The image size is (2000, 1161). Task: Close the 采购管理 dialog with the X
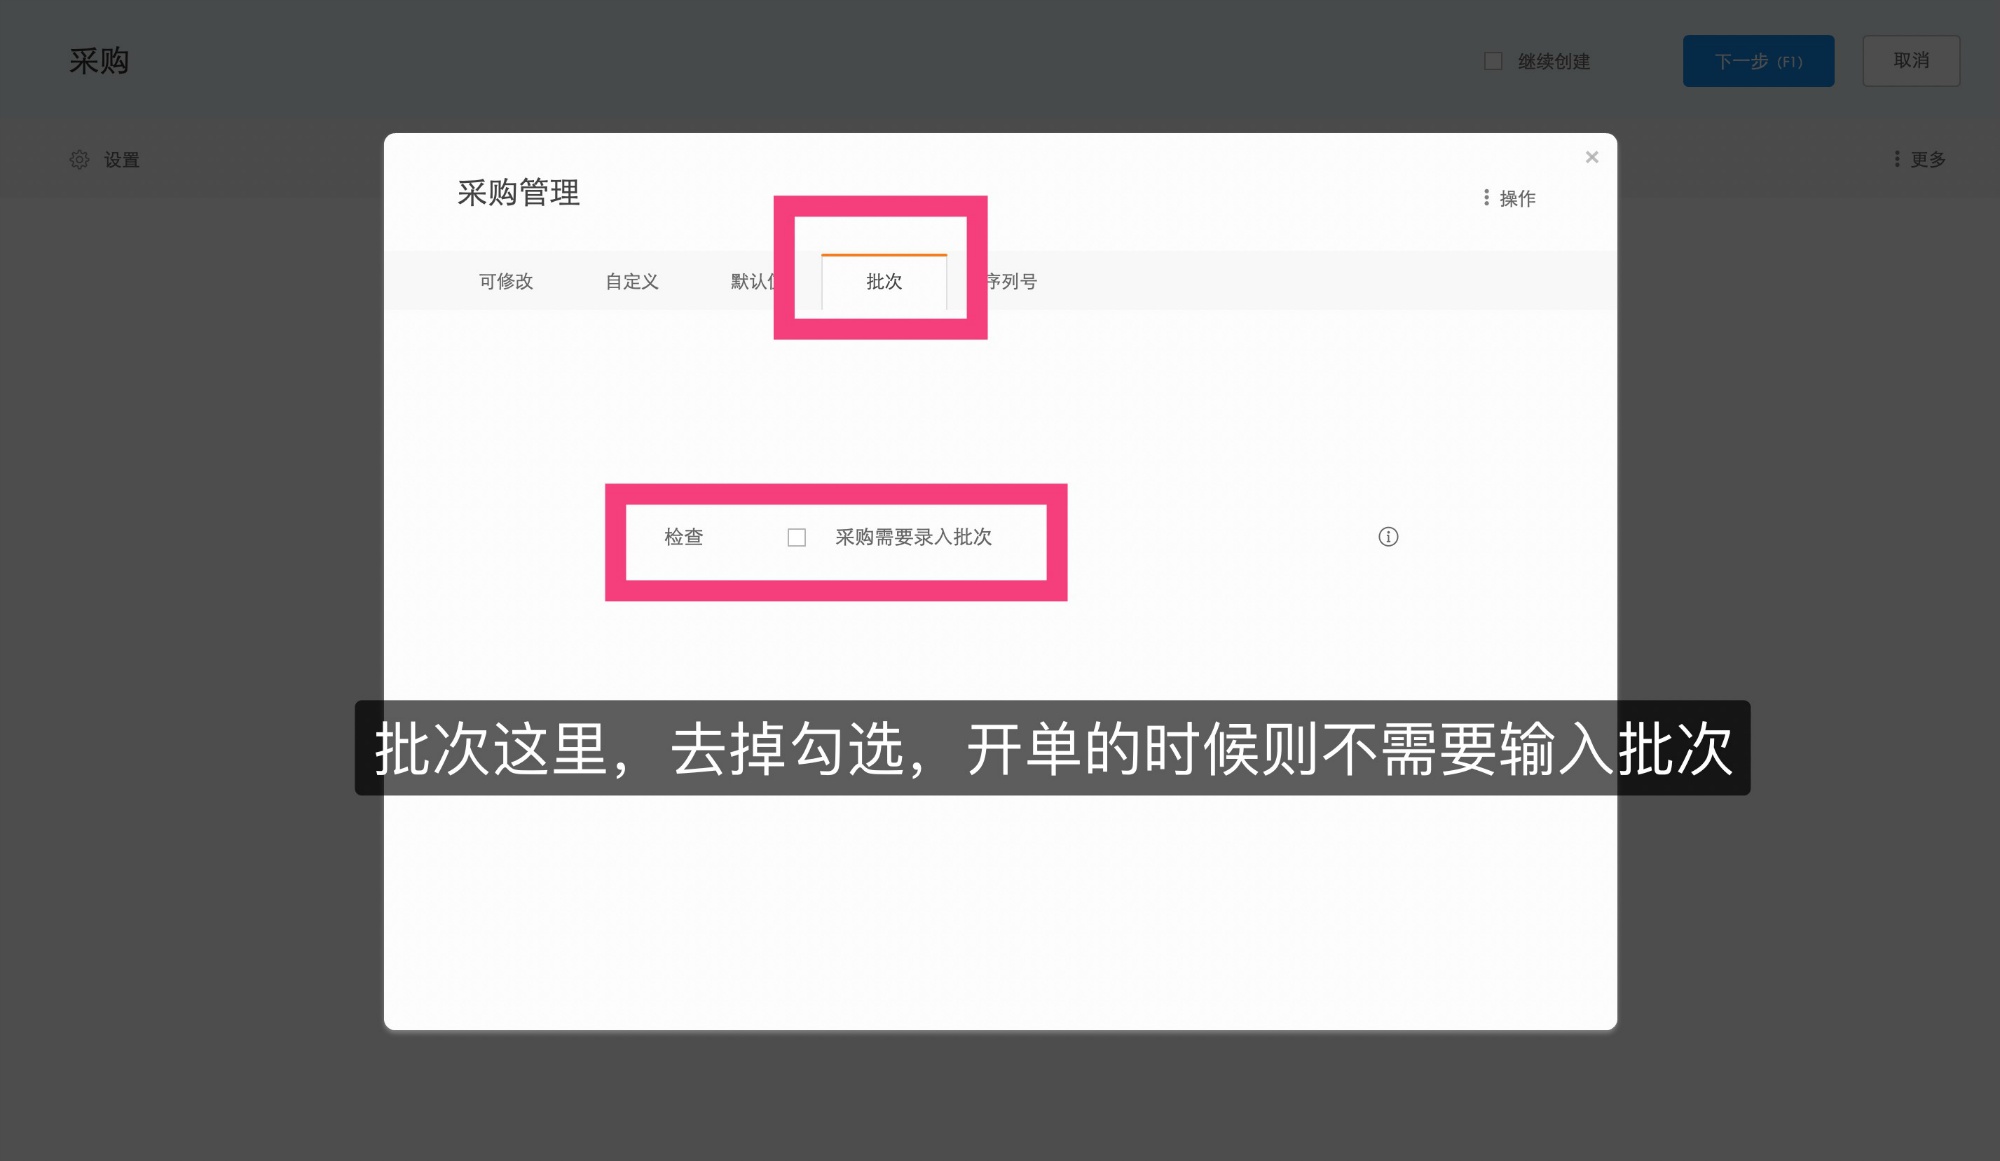(x=1591, y=157)
